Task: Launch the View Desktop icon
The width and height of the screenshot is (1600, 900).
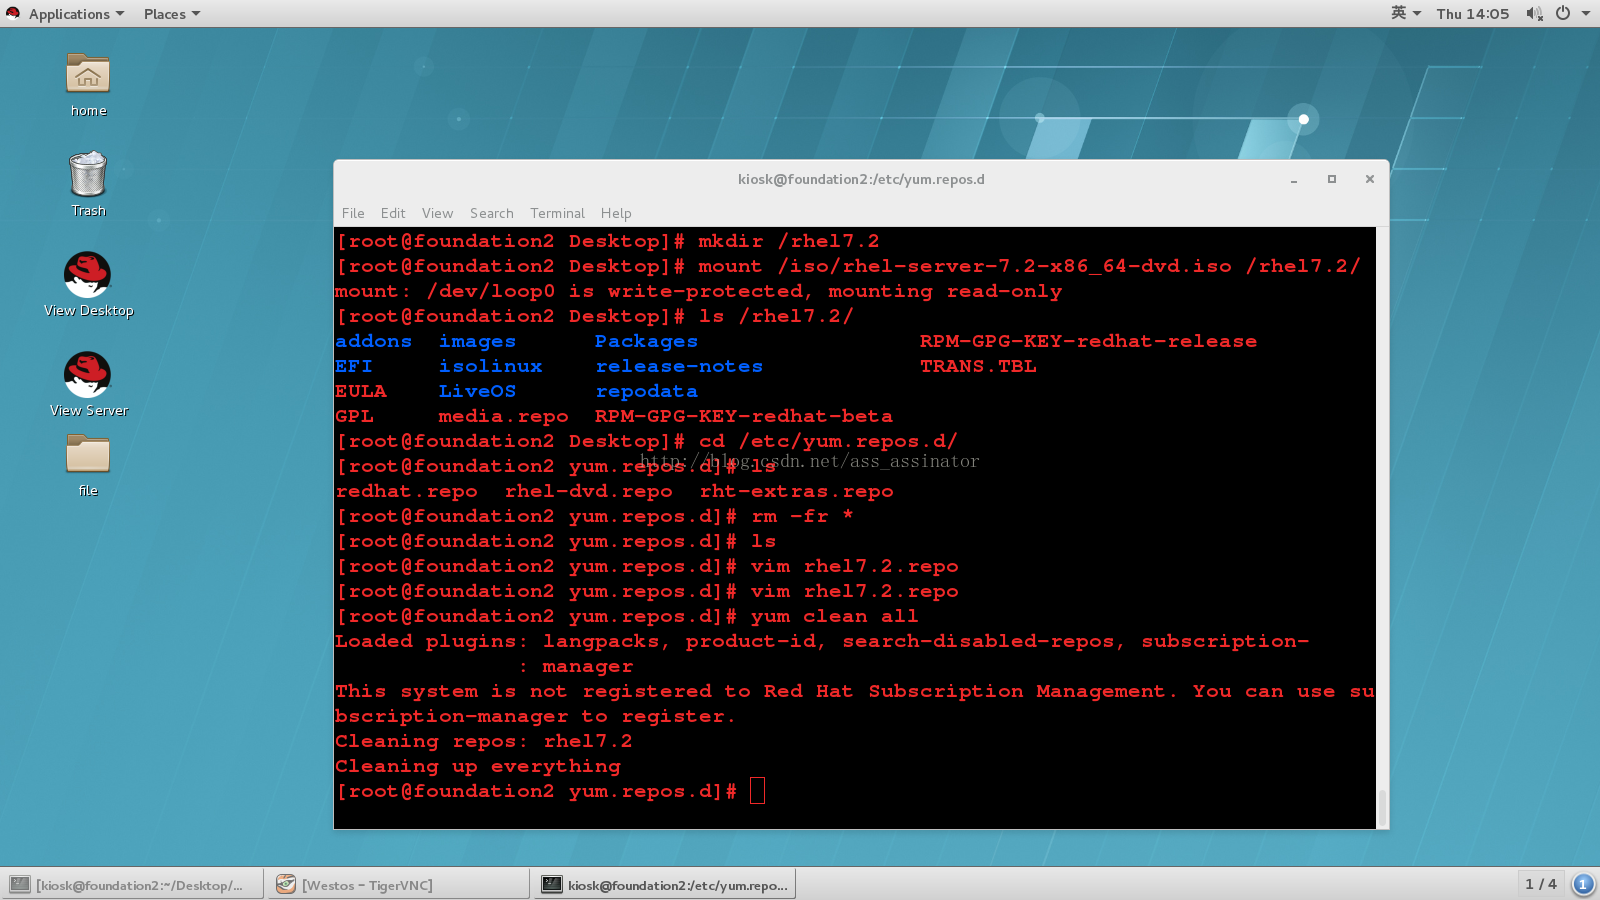Action: pos(88,274)
